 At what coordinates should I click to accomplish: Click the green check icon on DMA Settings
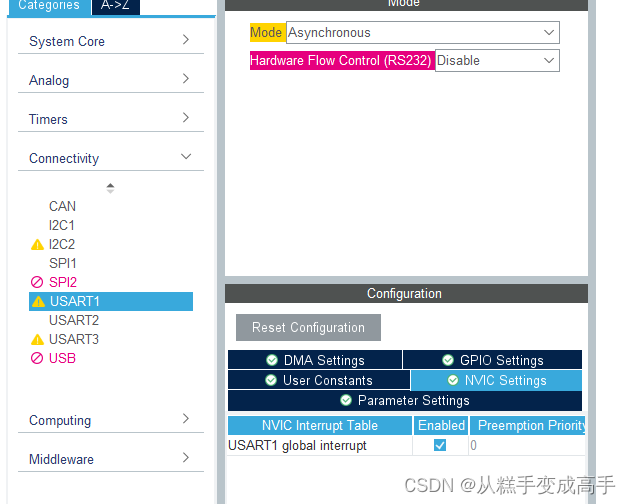272,360
